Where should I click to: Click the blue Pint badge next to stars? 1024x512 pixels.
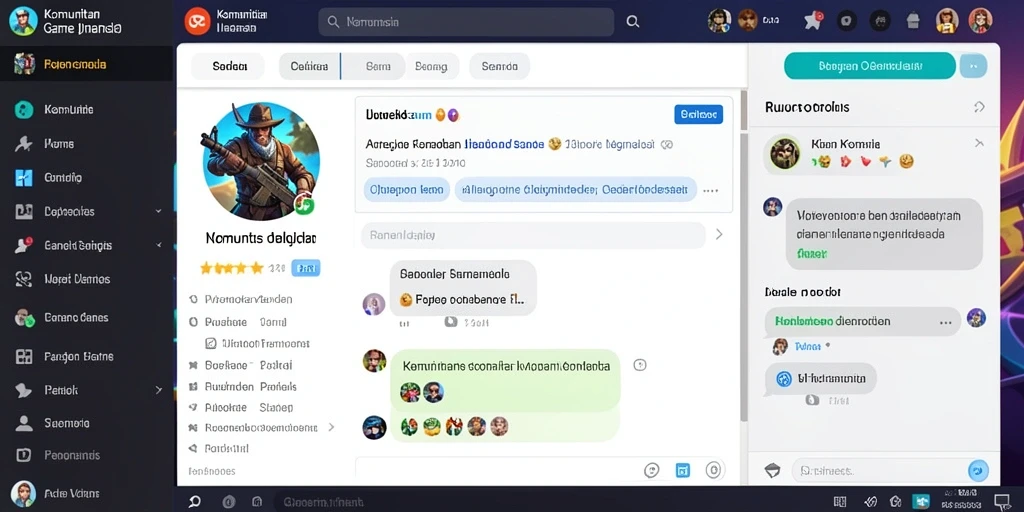click(x=305, y=268)
